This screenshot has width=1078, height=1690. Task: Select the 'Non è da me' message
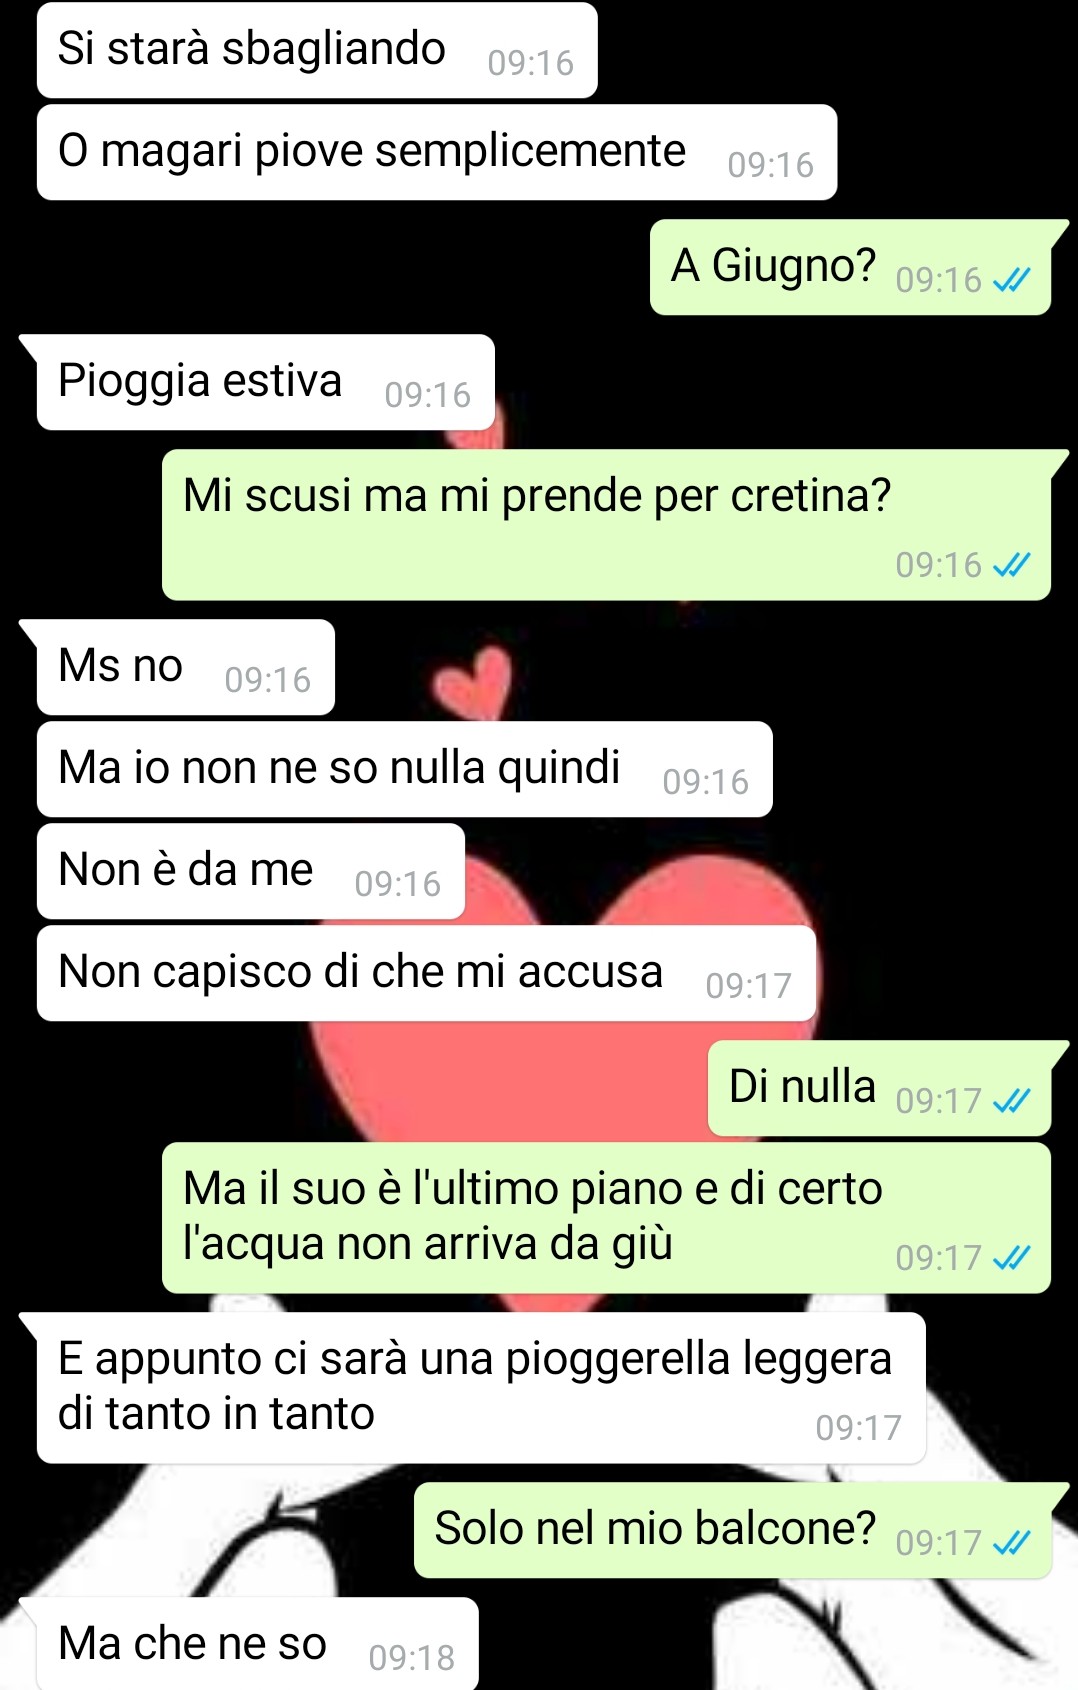[x=251, y=871]
